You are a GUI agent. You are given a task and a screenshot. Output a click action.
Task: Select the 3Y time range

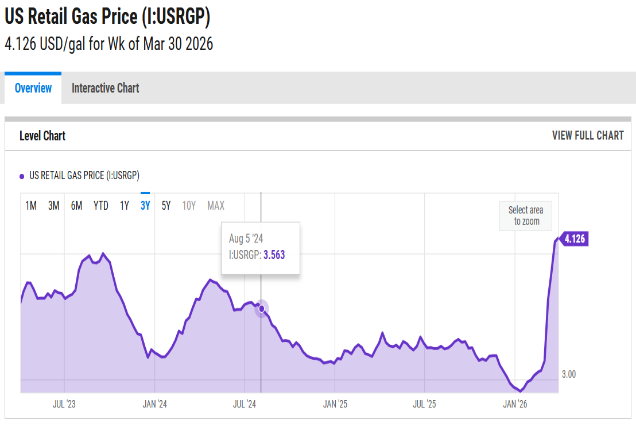tap(145, 206)
